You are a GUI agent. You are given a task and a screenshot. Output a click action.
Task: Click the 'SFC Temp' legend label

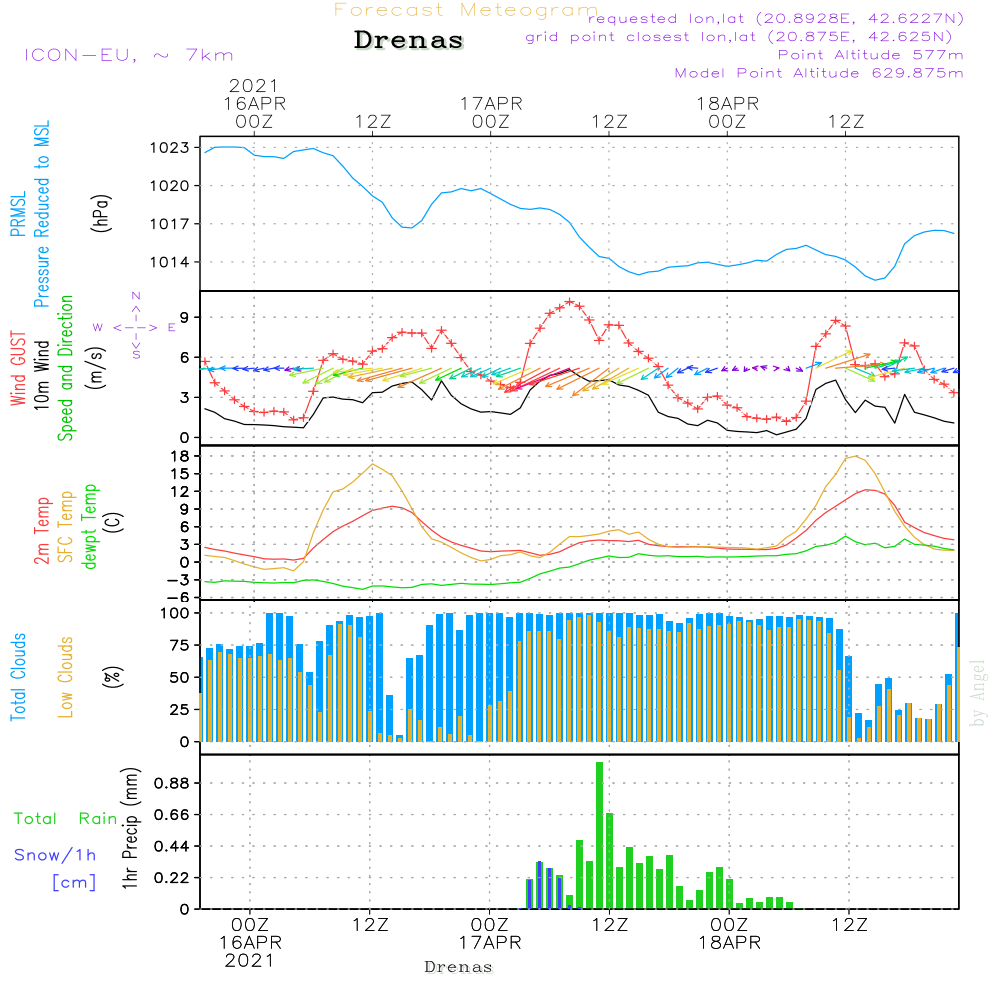coord(66,527)
